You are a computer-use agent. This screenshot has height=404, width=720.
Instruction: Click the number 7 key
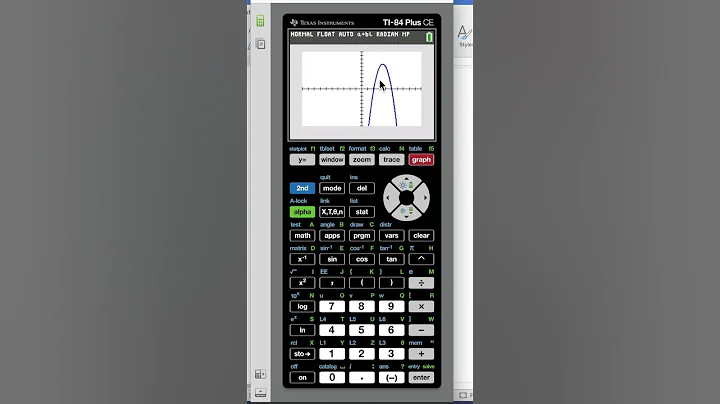click(x=332, y=306)
